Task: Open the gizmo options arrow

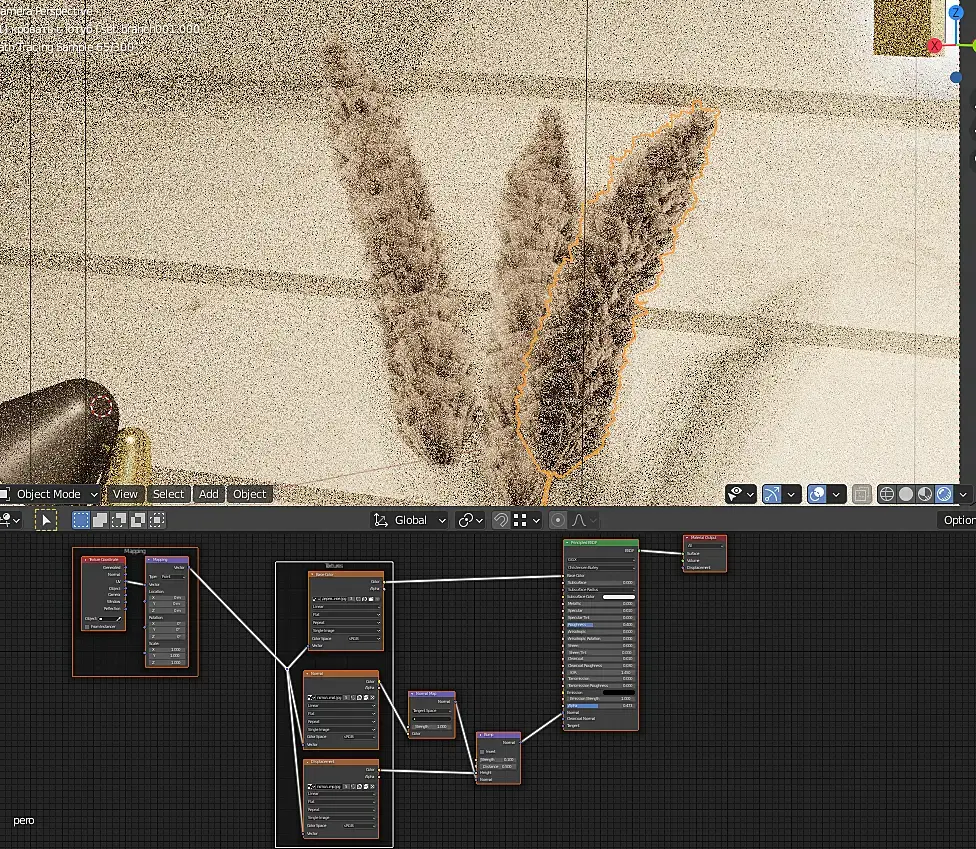Action: point(791,494)
